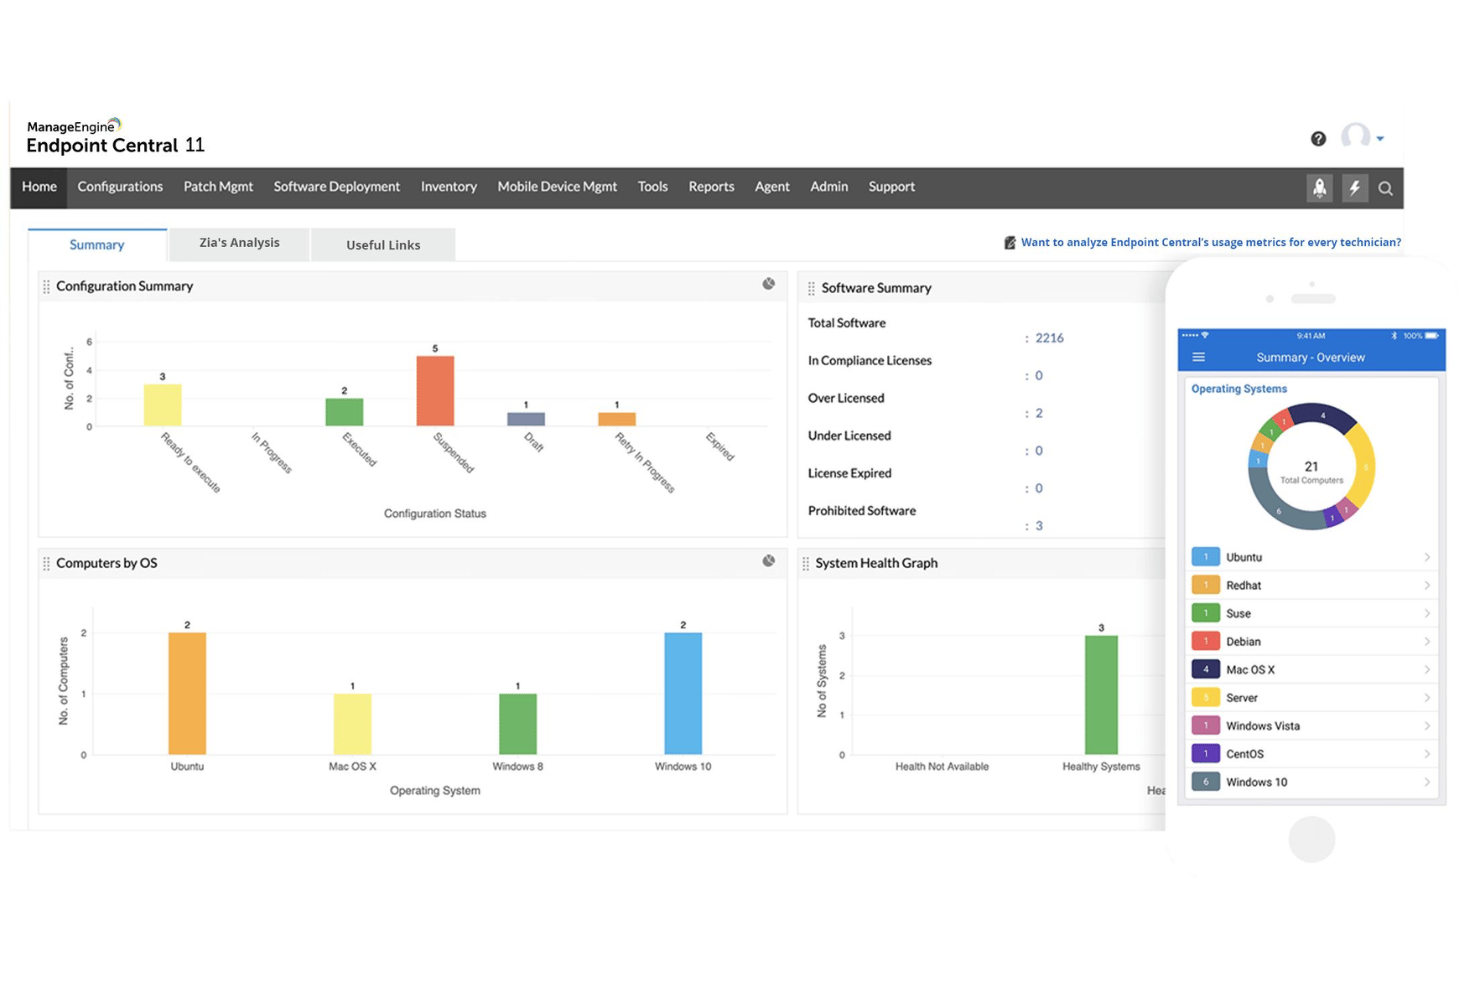Switch to the Useful Links tab
This screenshot has width=1480, height=987.
383,245
